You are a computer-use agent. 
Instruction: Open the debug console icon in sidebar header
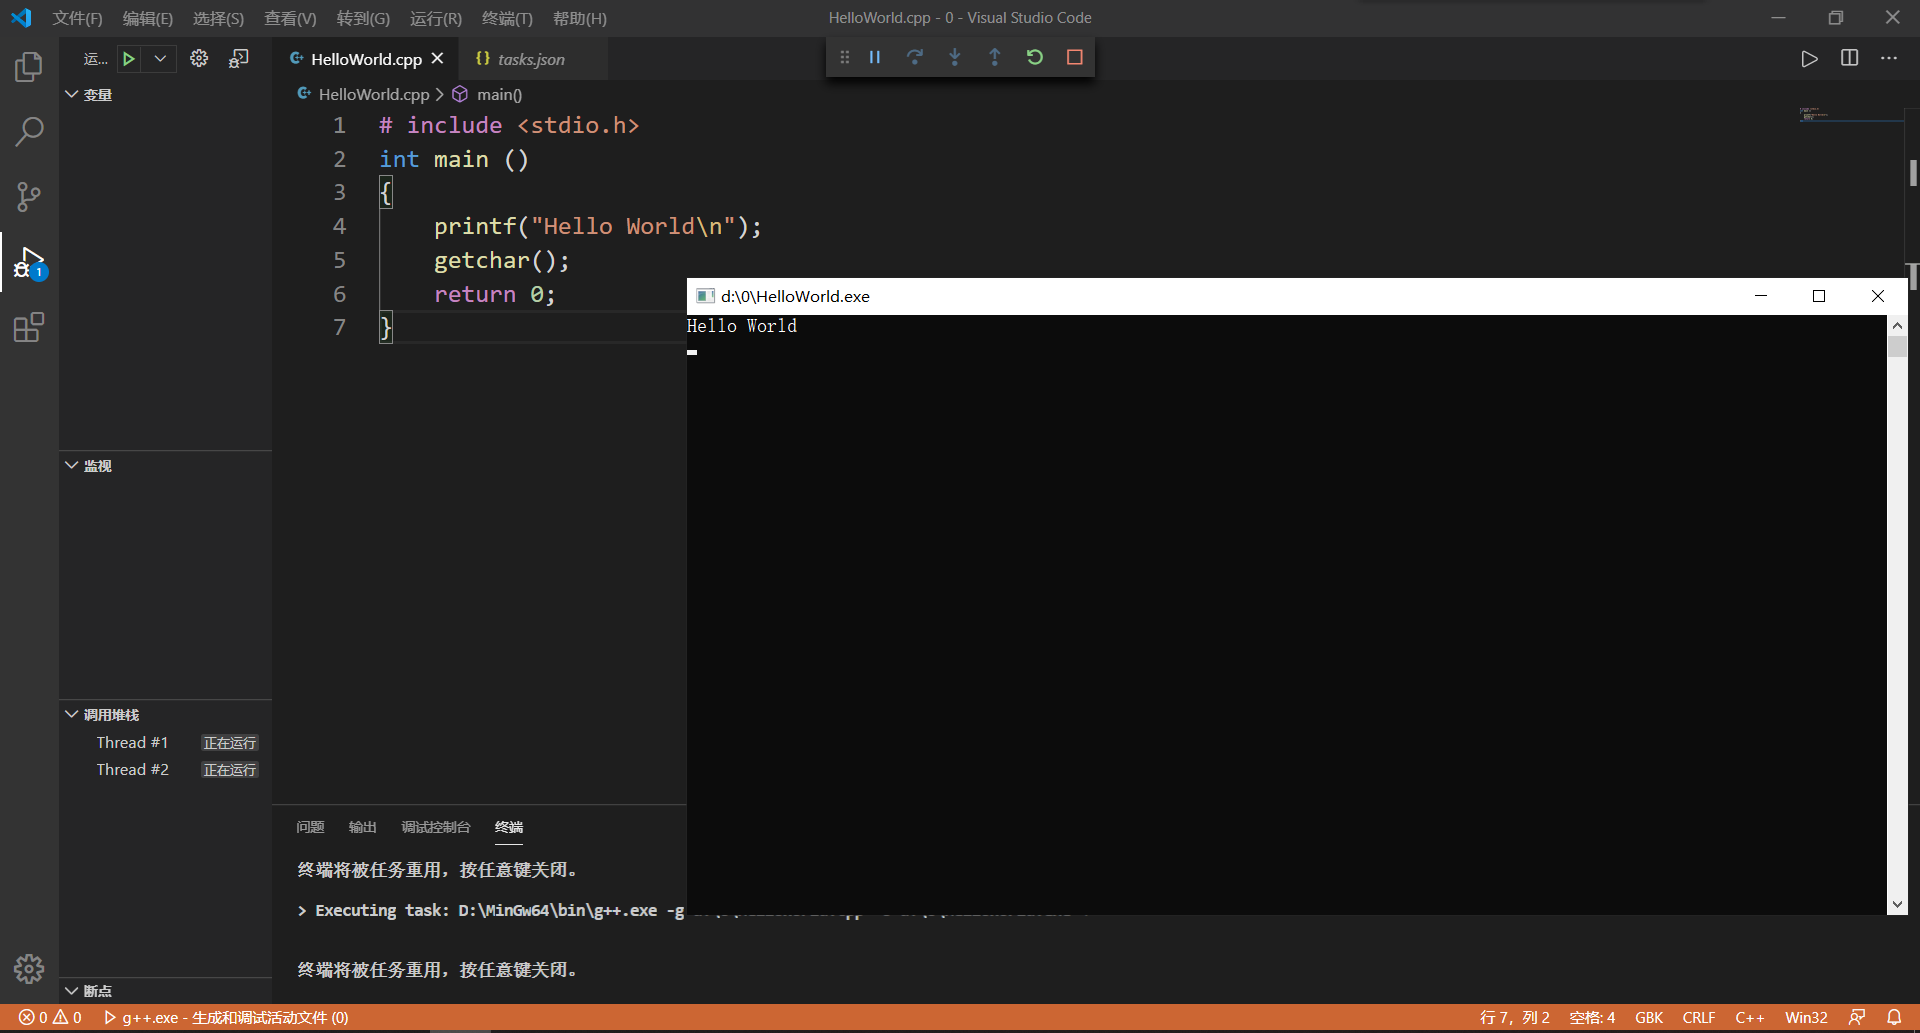coord(239,59)
